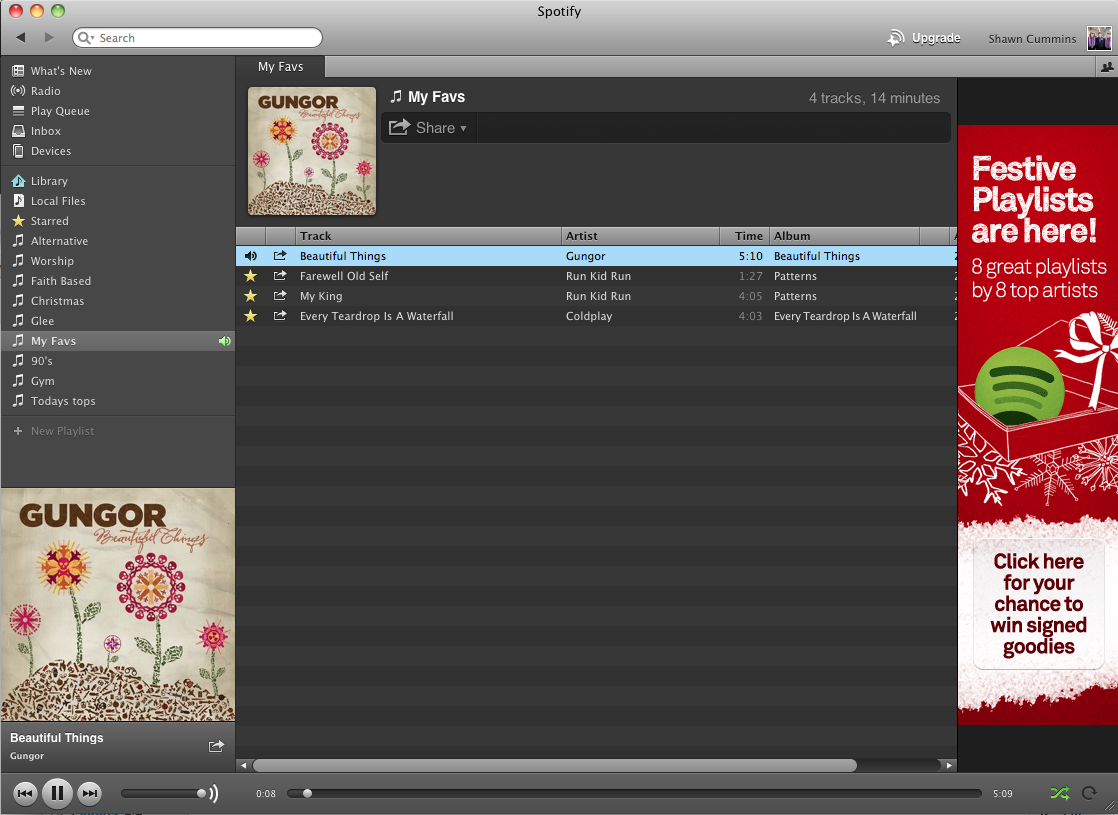
Task: Sort by Artist column header
Action: pyautogui.click(x=640, y=235)
